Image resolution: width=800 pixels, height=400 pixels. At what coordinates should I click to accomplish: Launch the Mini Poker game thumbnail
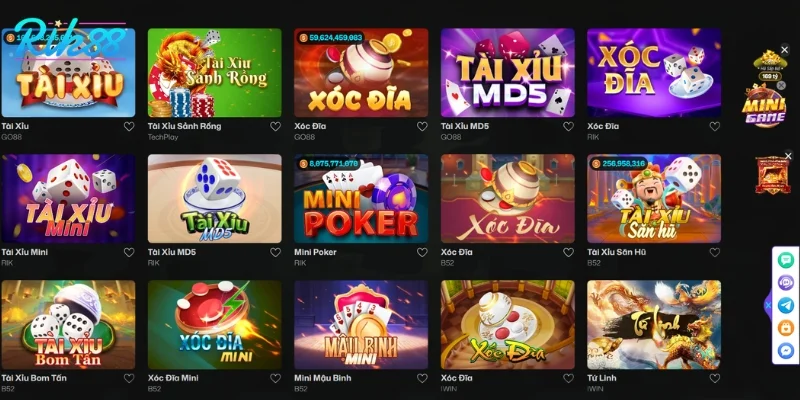tap(361, 198)
